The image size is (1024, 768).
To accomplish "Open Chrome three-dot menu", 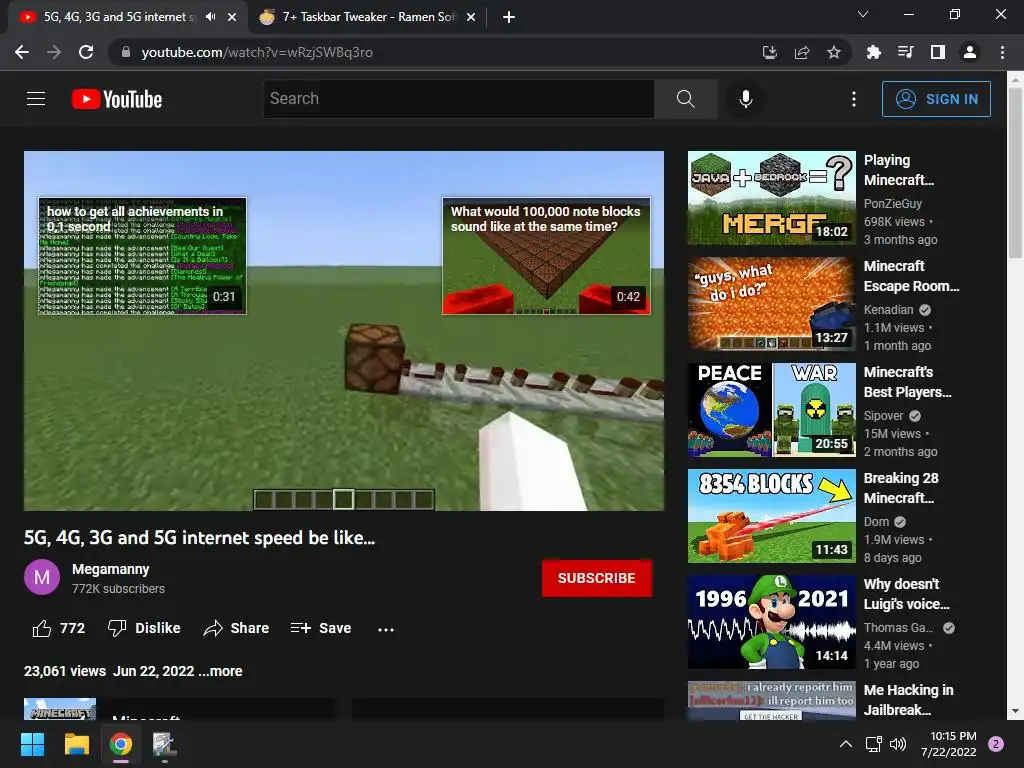I will tap(1002, 52).
